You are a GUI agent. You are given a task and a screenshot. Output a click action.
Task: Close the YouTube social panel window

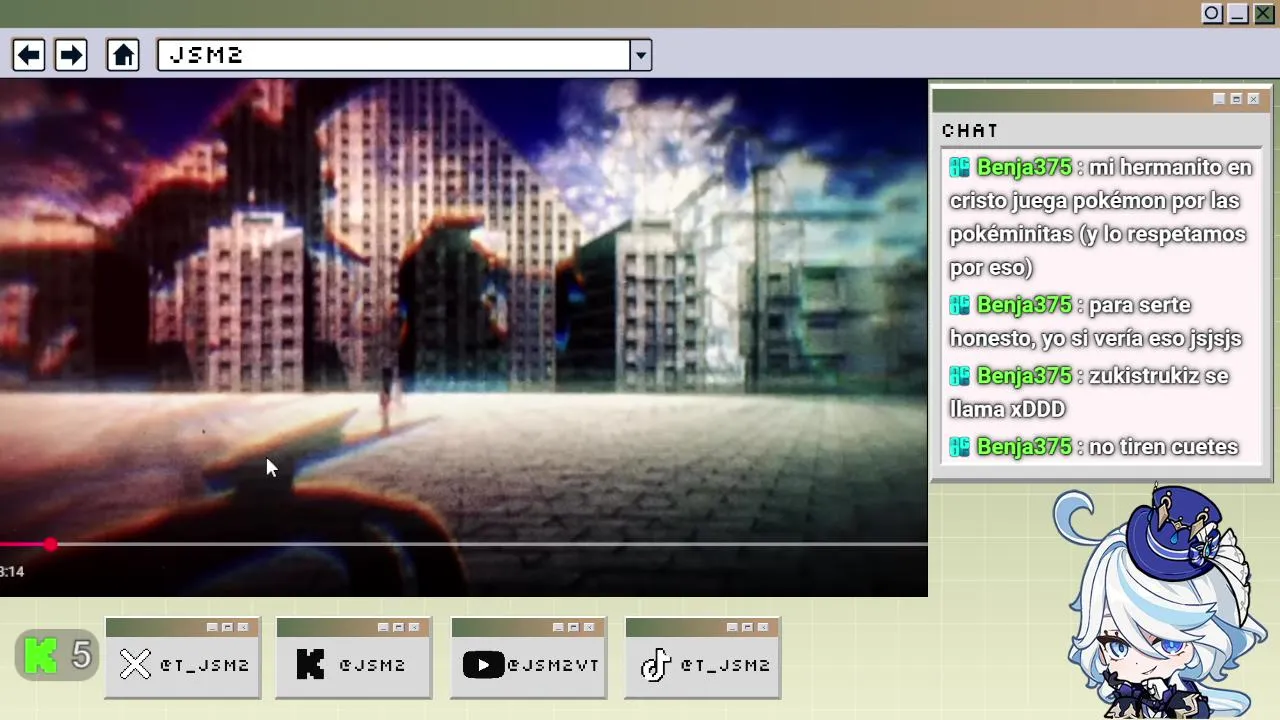coord(589,627)
